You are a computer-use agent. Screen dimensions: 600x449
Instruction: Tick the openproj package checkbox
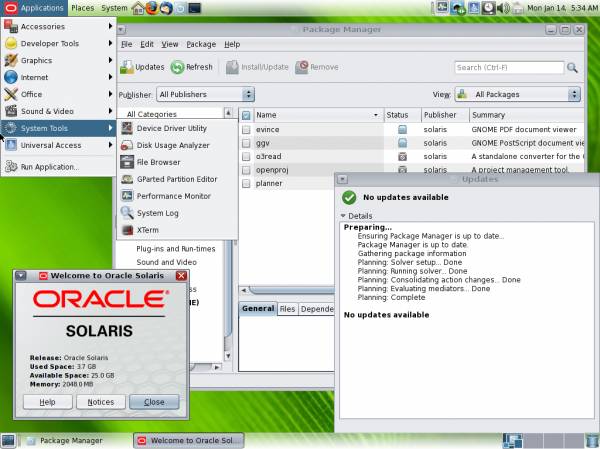(246, 170)
